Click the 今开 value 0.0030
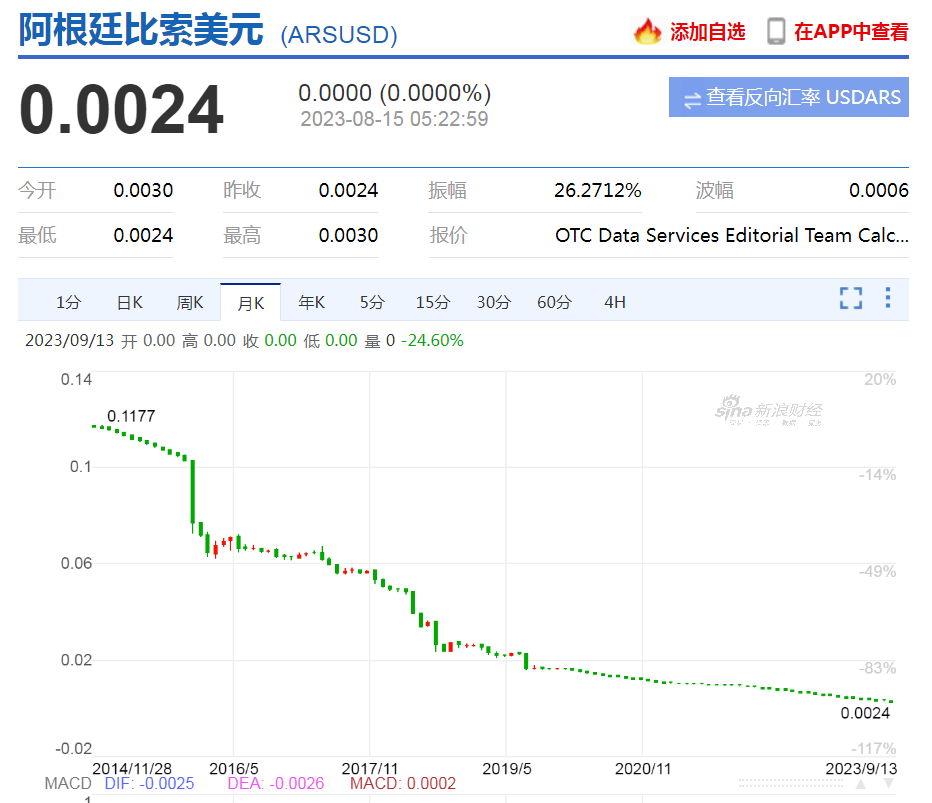932x803 pixels. (x=143, y=190)
